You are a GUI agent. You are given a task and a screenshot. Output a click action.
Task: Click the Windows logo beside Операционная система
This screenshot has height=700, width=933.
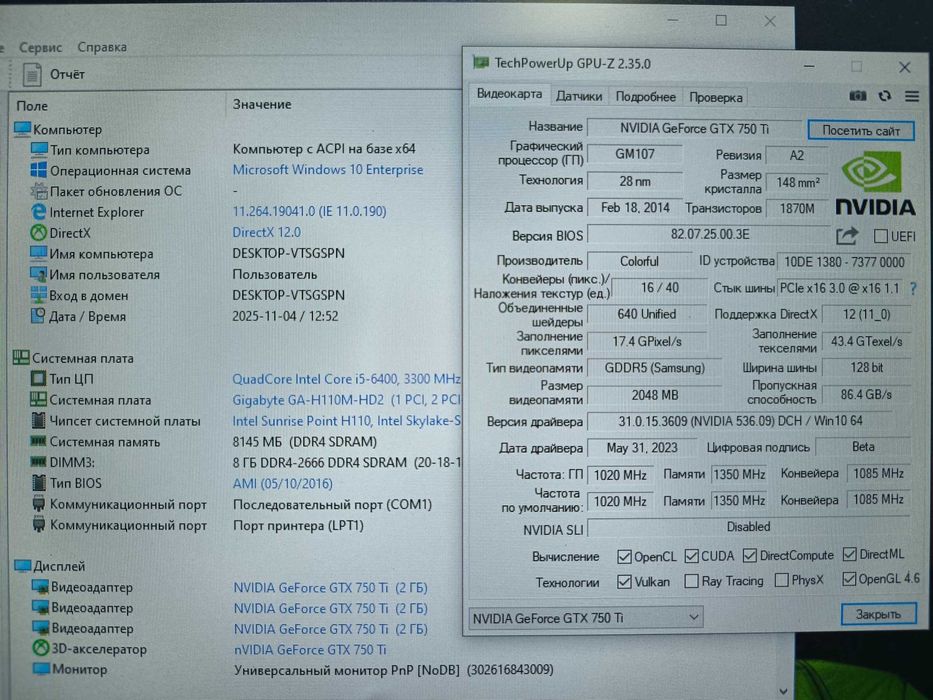39,170
